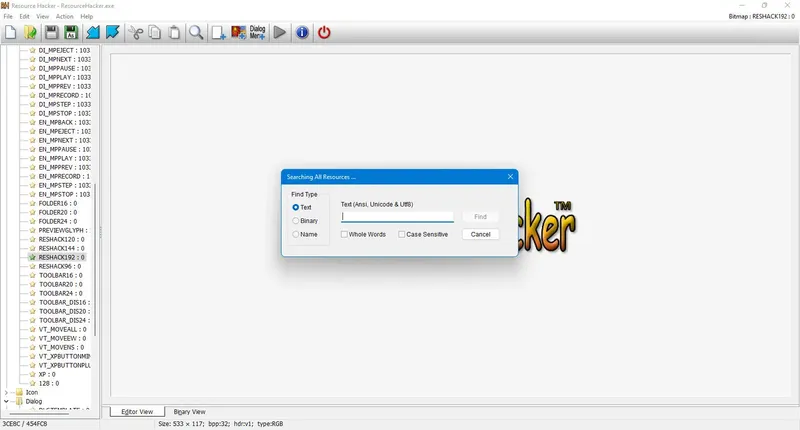
Task: Select the EN_MPSTOP tree item
Action: coord(64,194)
